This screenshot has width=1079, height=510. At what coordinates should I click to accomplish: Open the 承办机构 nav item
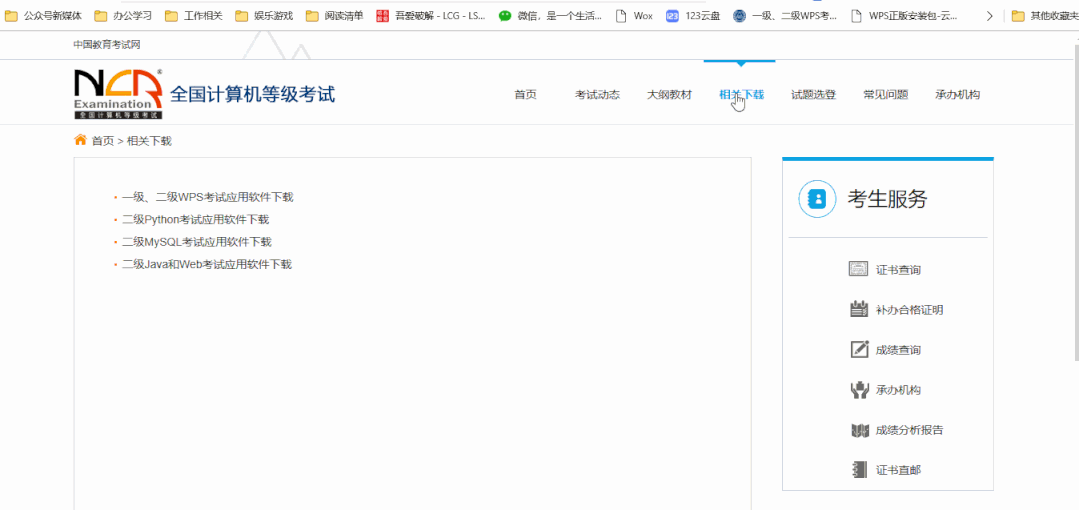pos(957,95)
